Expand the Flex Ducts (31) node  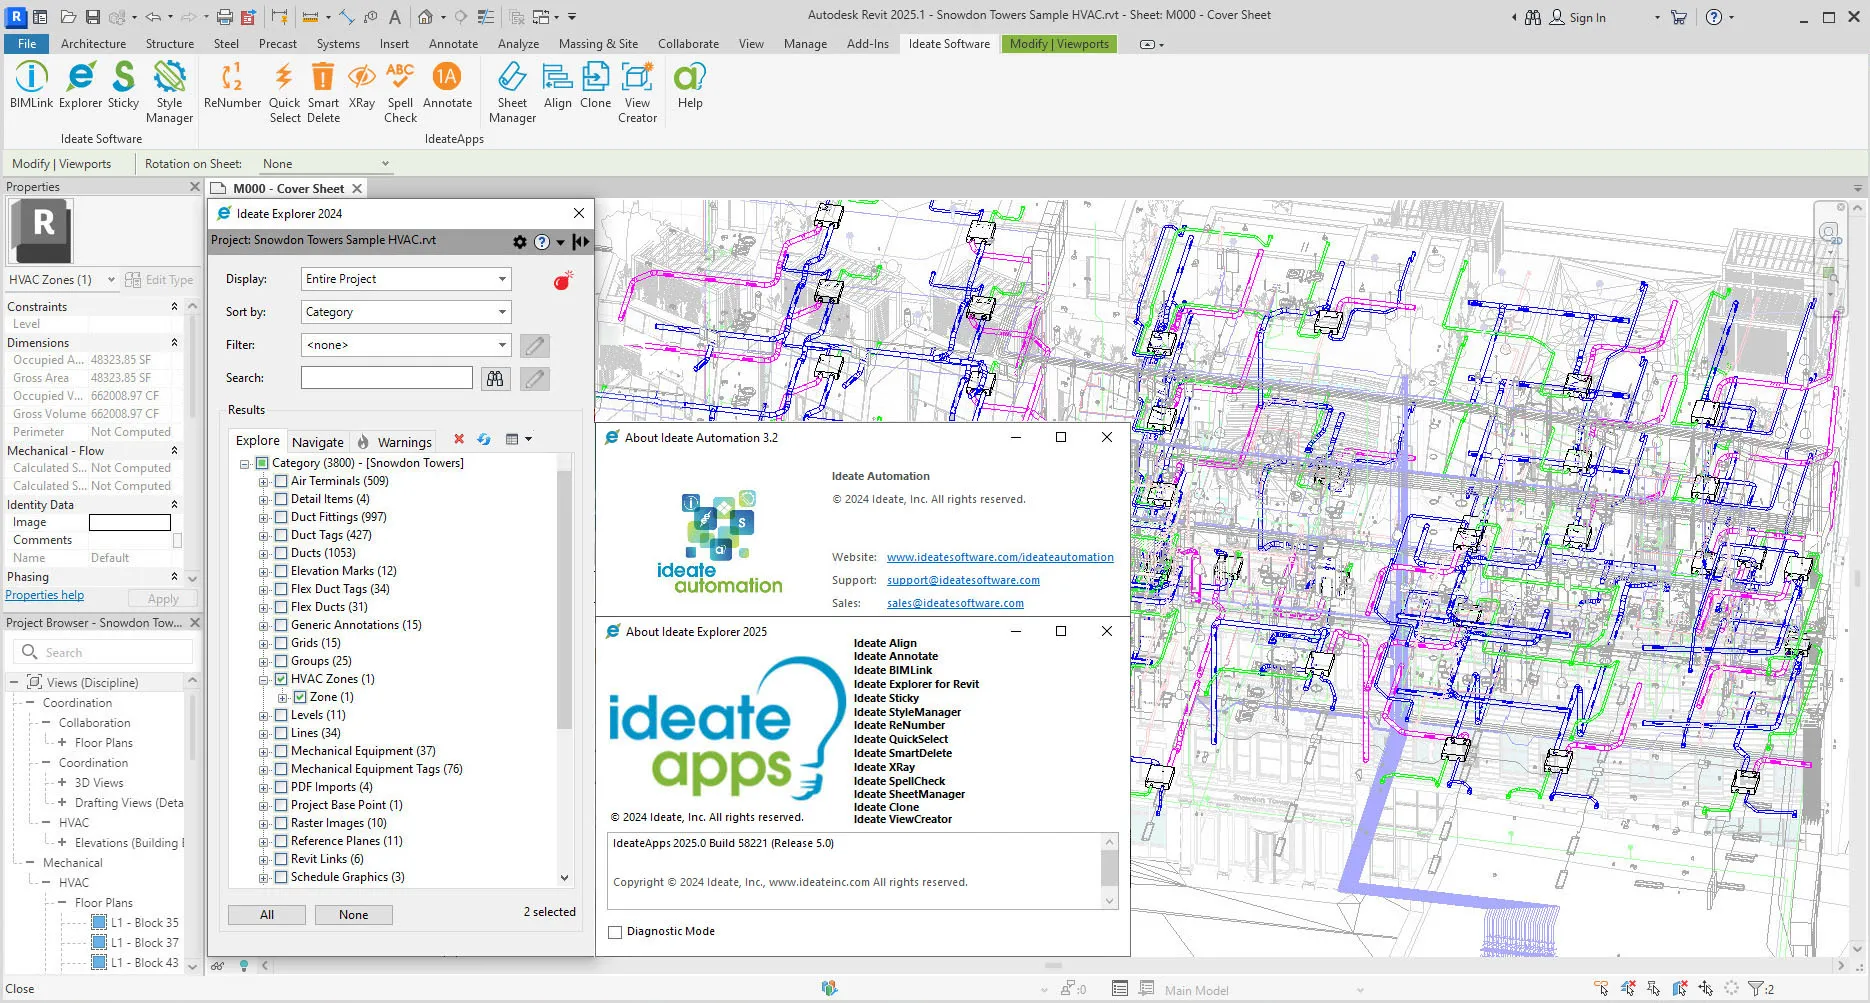(x=264, y=607)
